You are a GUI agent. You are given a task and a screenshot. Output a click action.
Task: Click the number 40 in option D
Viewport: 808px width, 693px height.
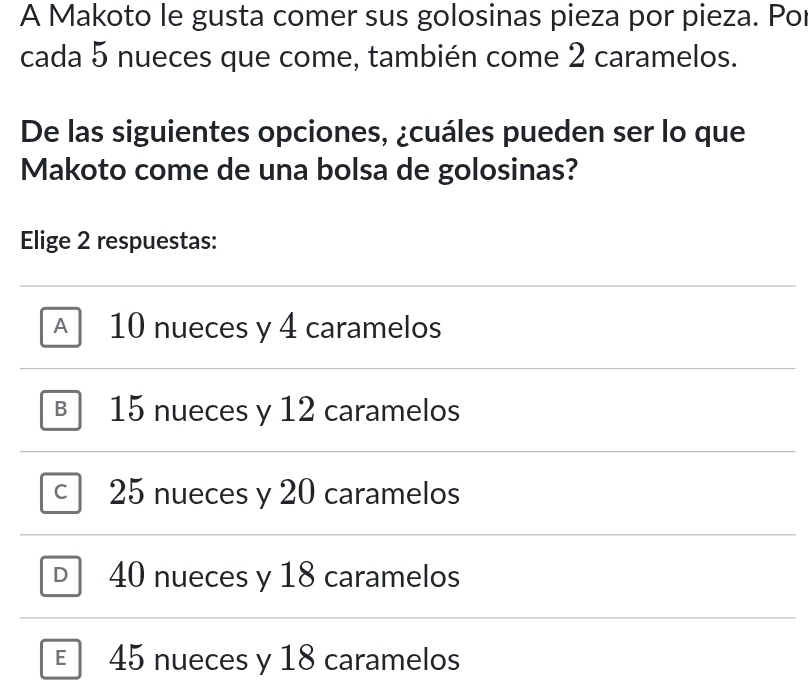[127, 576]
